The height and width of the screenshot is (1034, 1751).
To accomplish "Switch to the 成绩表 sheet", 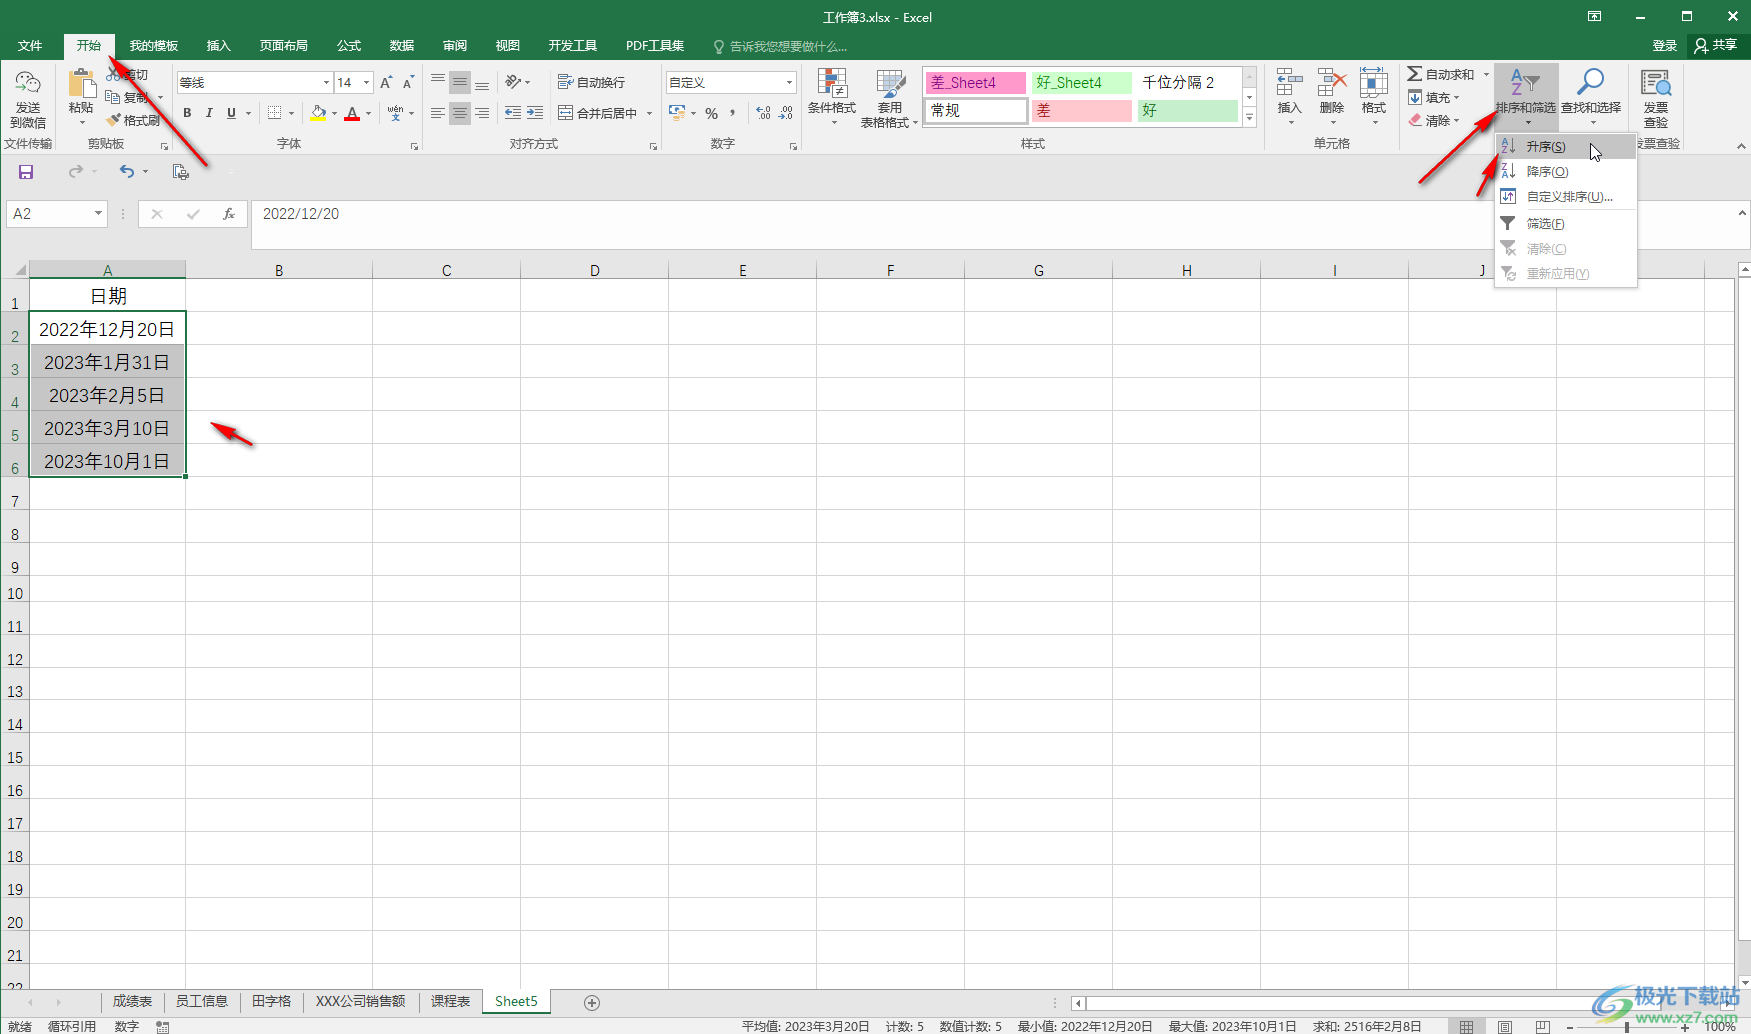I will click(132, 1002).
